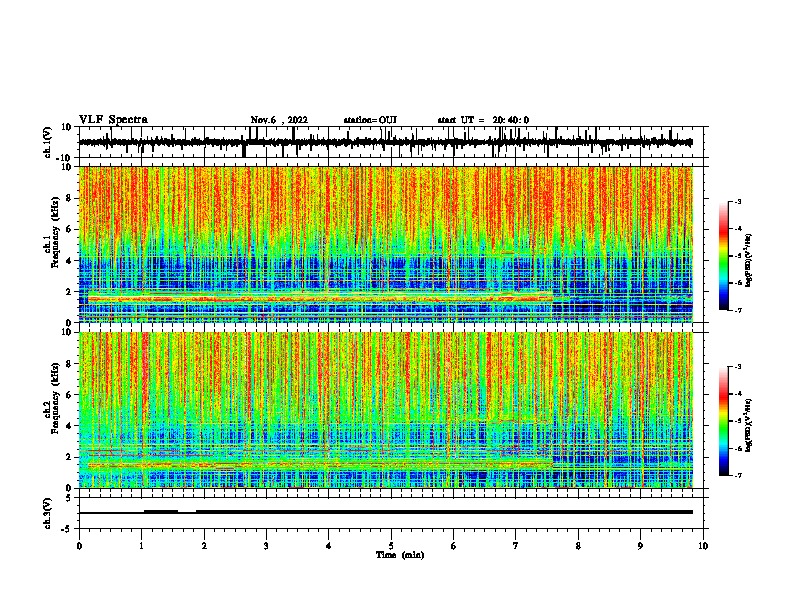The height and width of the screenshot is (612, 792).
Task: Click the "VLF Spectra" plot title
Action: [x=113, y=120]
